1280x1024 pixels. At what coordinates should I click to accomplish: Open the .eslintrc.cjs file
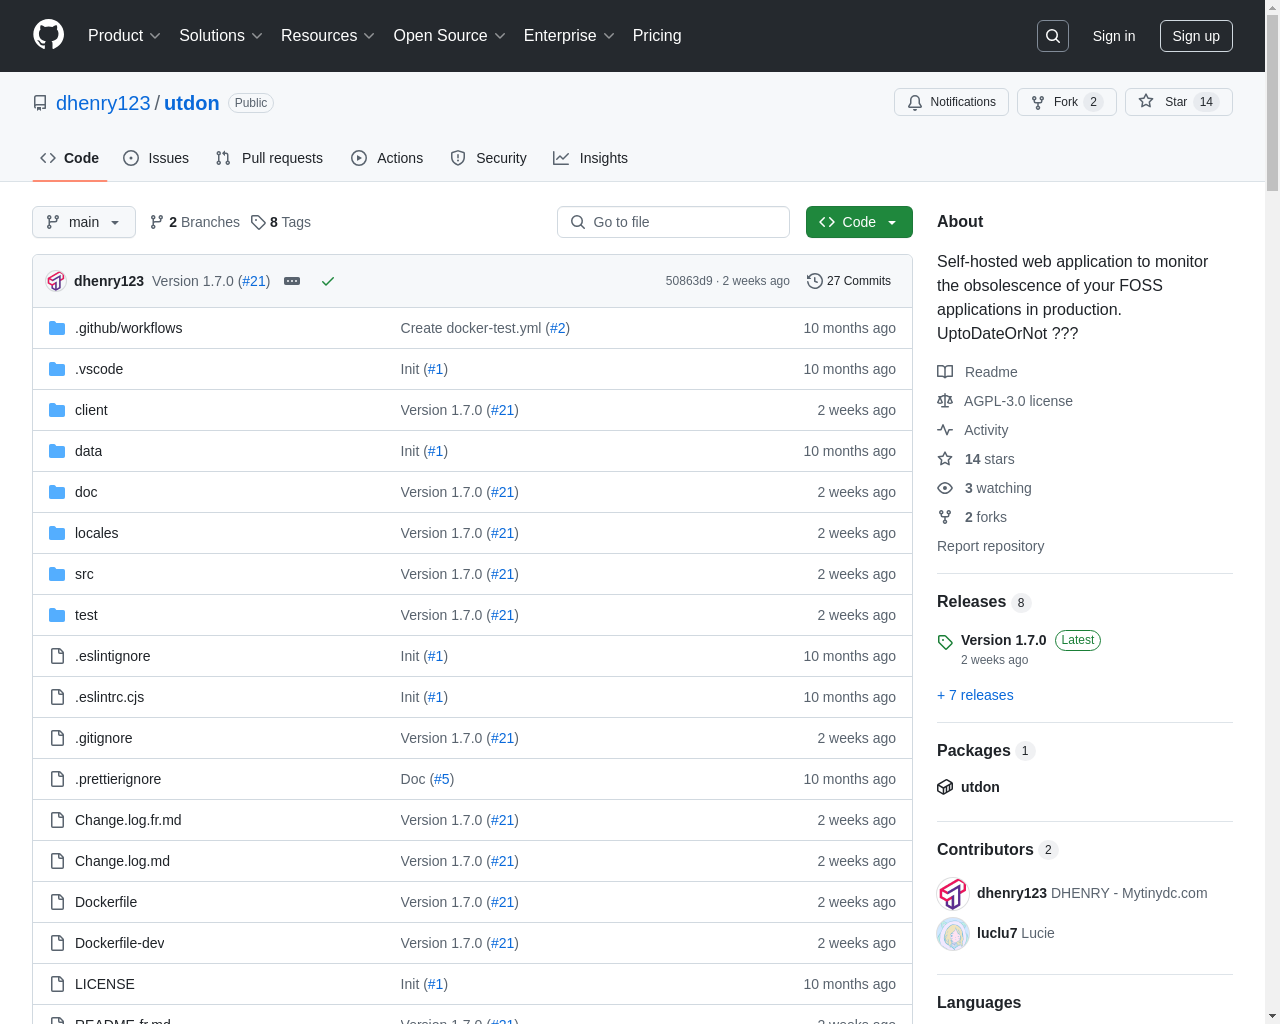[109, 697]
